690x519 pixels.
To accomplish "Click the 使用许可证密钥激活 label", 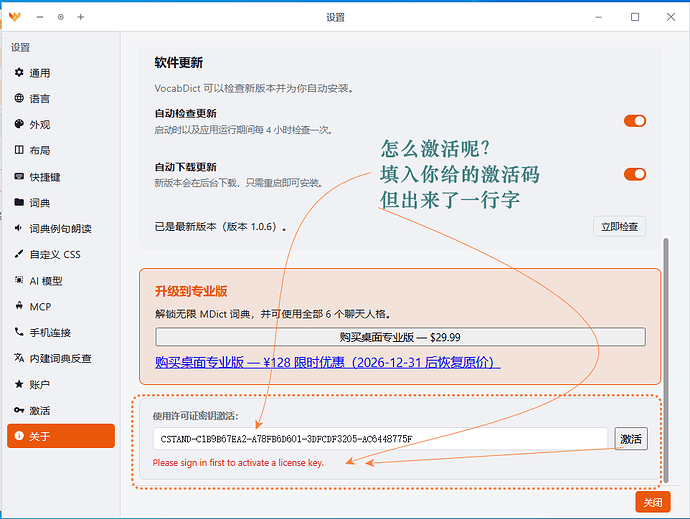I will coord(195,416).
